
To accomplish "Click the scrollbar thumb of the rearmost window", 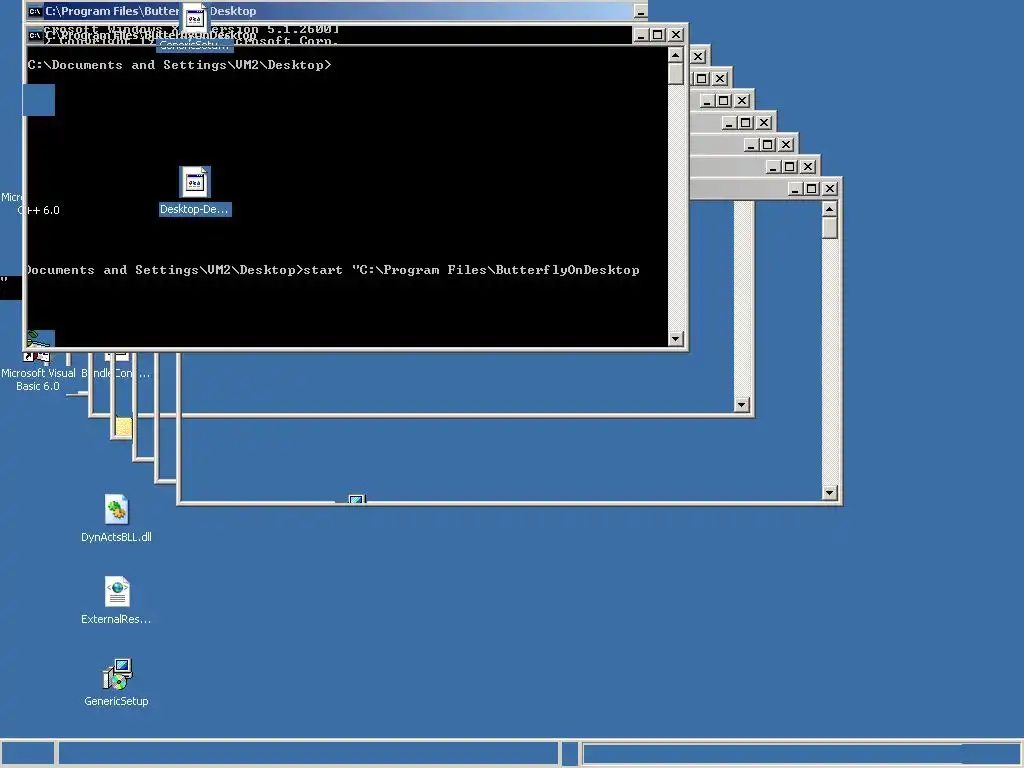I will point(829,228).
